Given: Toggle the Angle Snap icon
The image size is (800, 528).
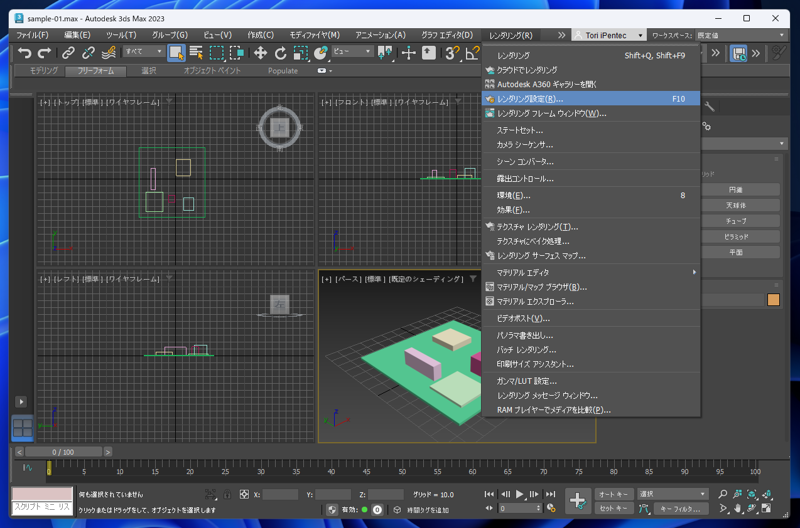Looking at the screenshot, I should pos(472,53).
